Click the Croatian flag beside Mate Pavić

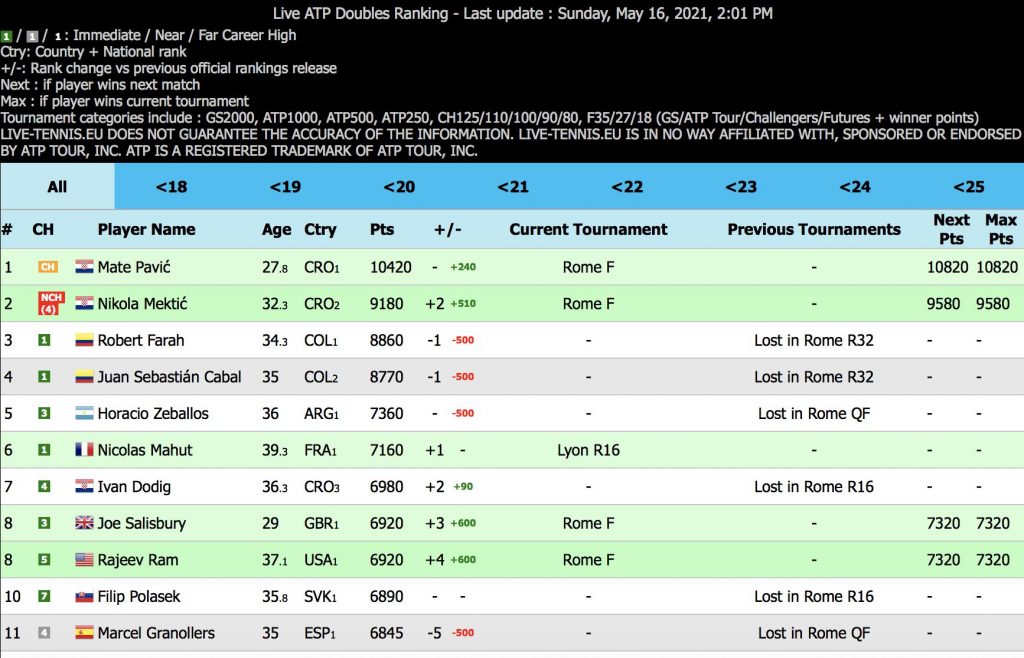click(x=84, y=267)
